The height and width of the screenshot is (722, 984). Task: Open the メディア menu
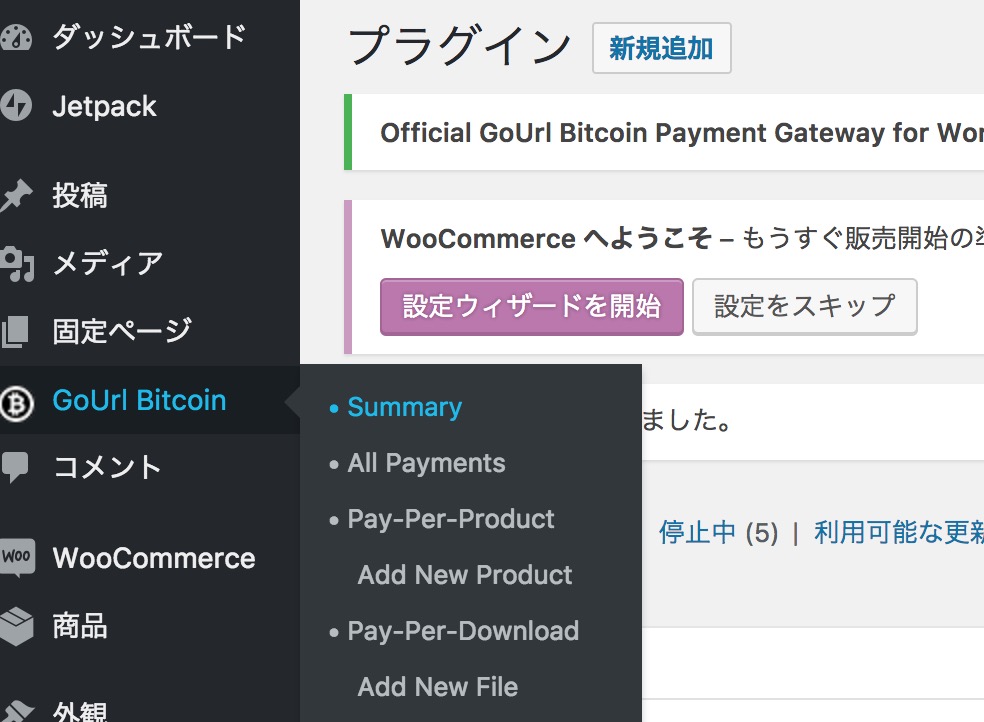tap(107, 263)
